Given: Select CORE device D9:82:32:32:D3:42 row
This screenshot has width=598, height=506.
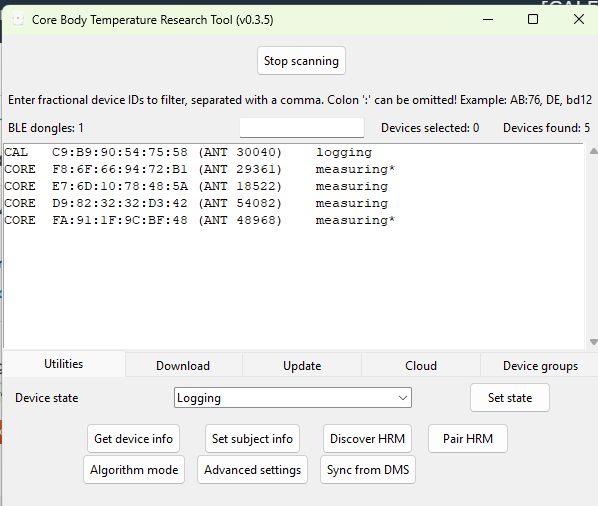Looking at the screenshot, I should point(293,203).
